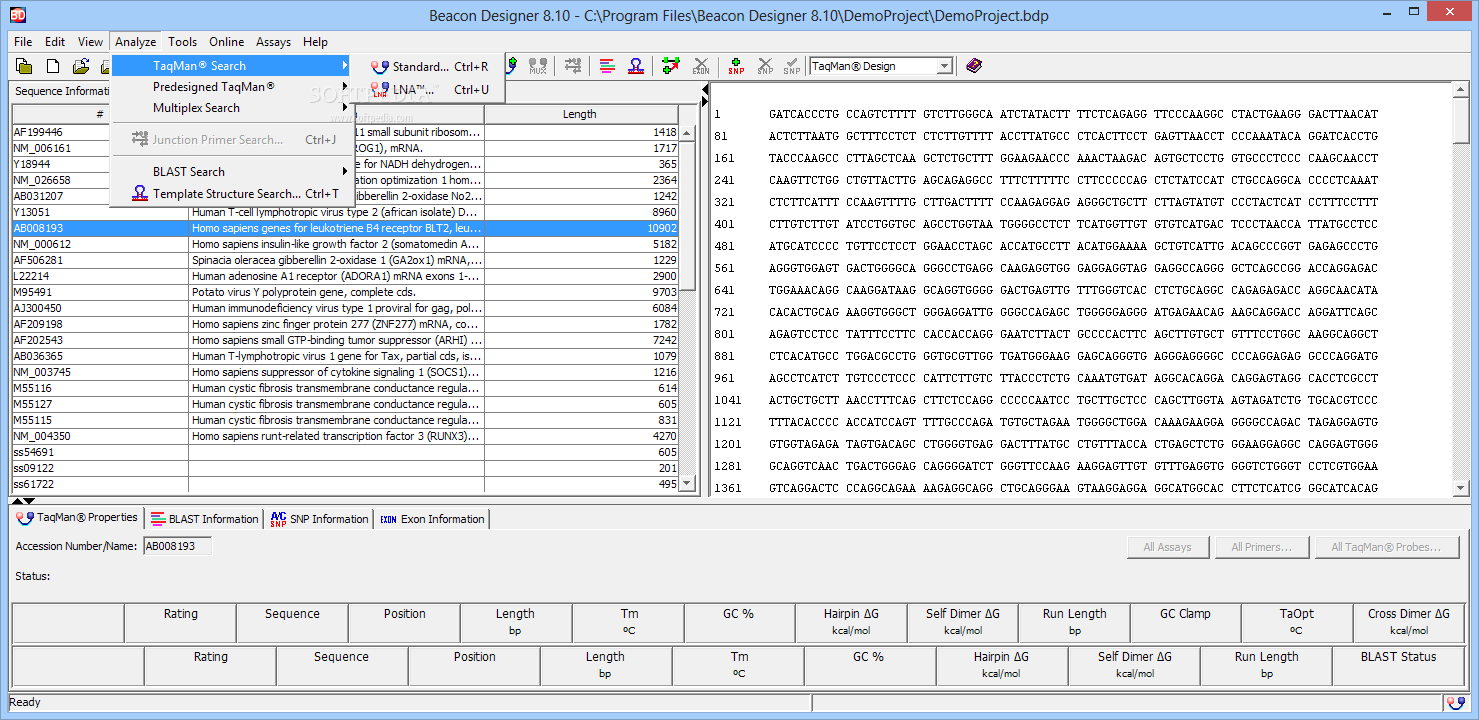Click the toolbar icon left of EXON
The height and width of the screenshot is (720, 1479).
pyautogui.click(x=671, y=66)
